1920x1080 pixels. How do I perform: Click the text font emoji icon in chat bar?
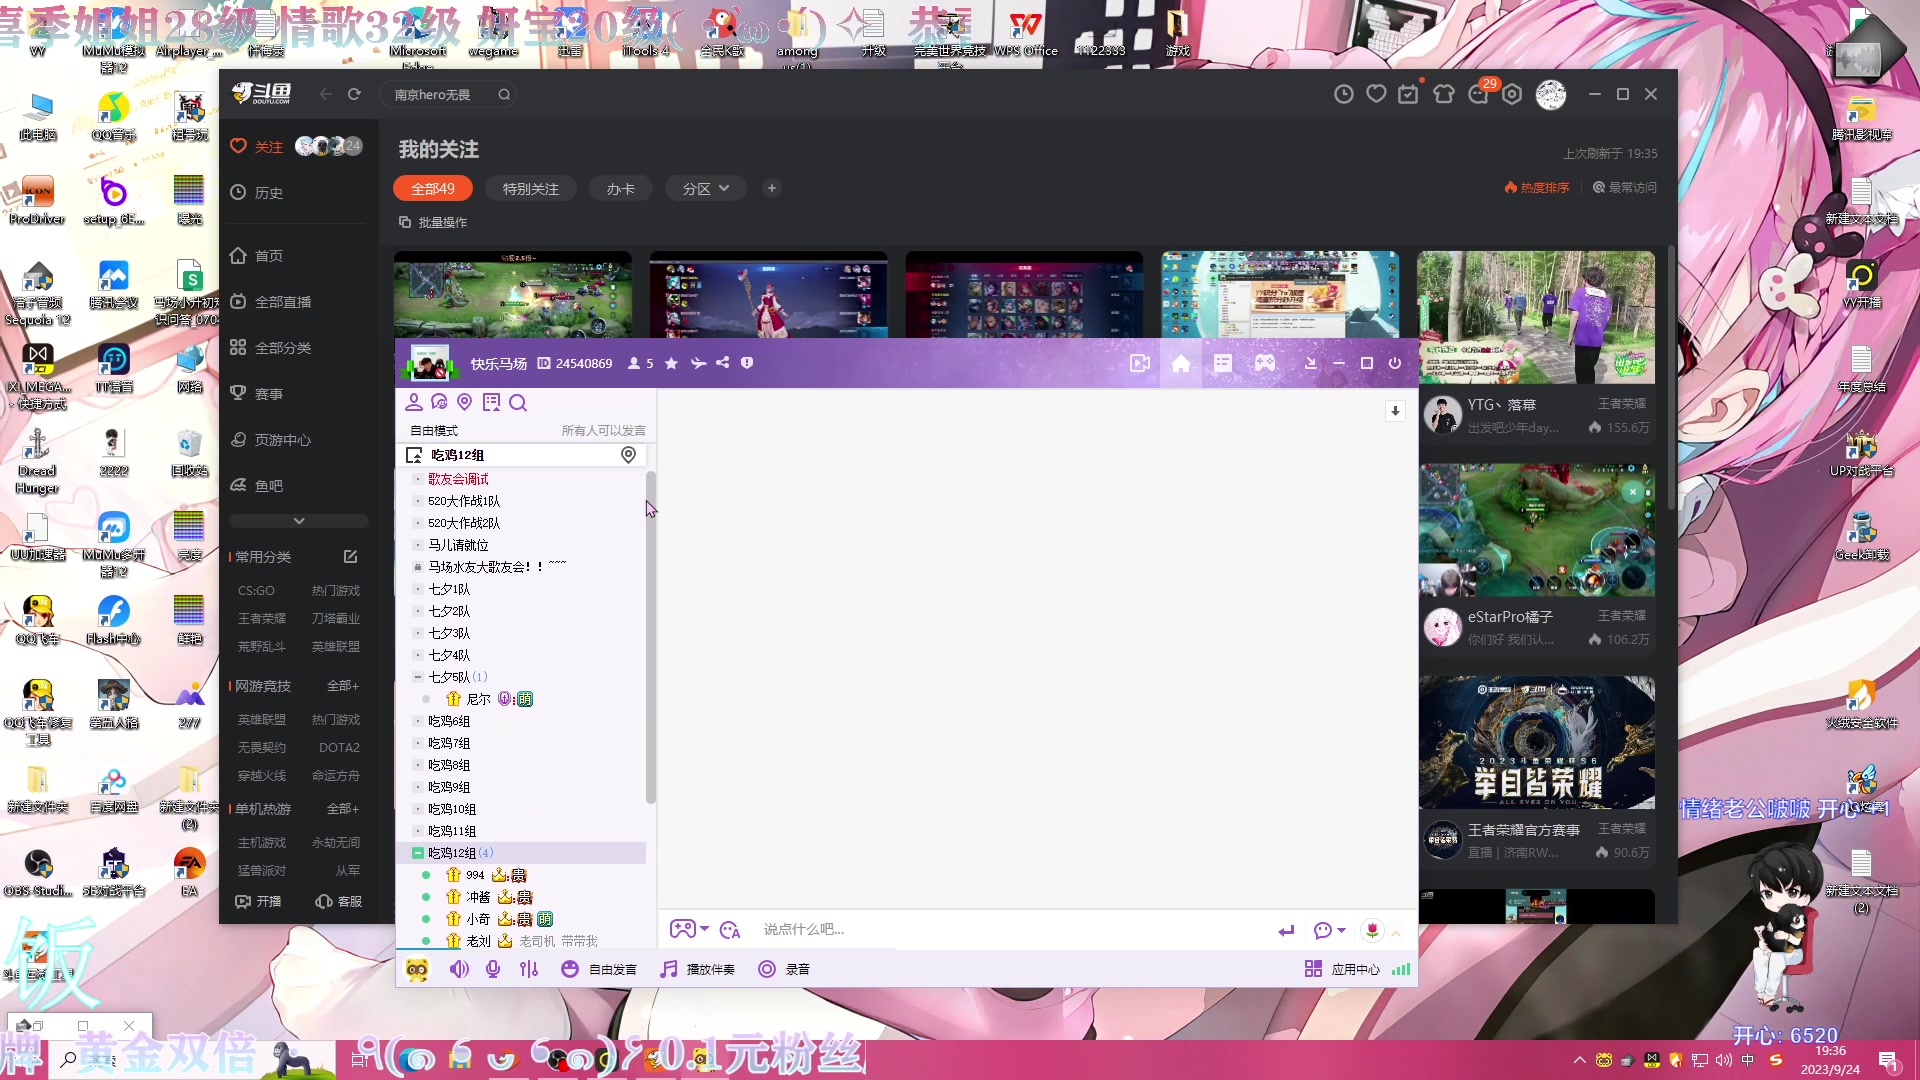click(x=730, y=930)
